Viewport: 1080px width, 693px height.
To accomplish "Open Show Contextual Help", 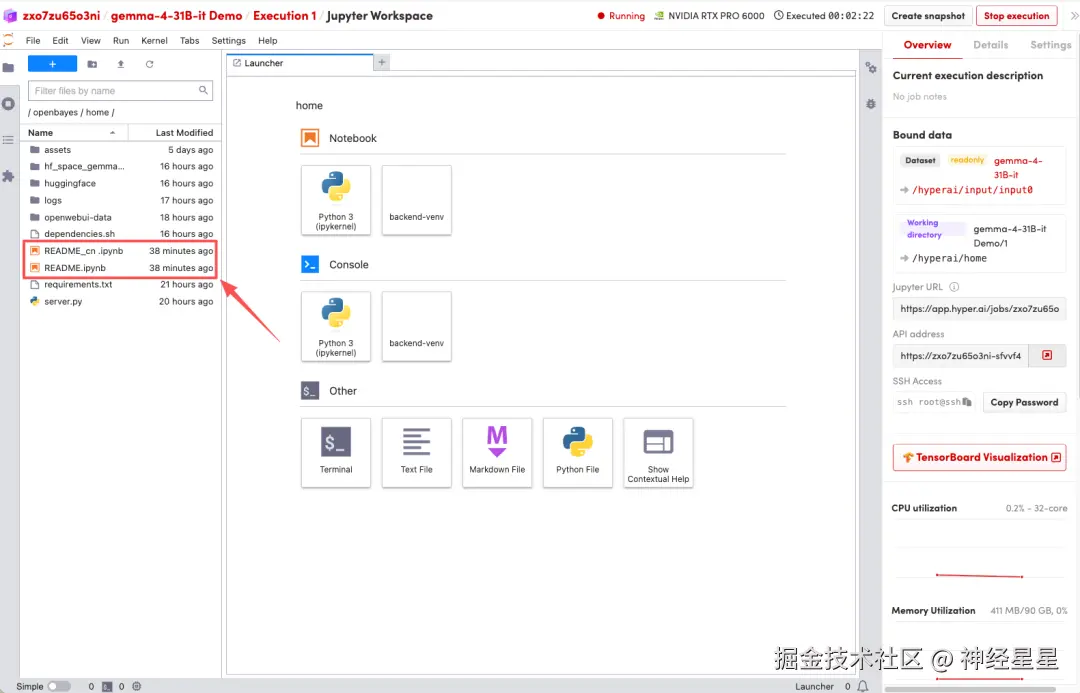I will (658, 453).
